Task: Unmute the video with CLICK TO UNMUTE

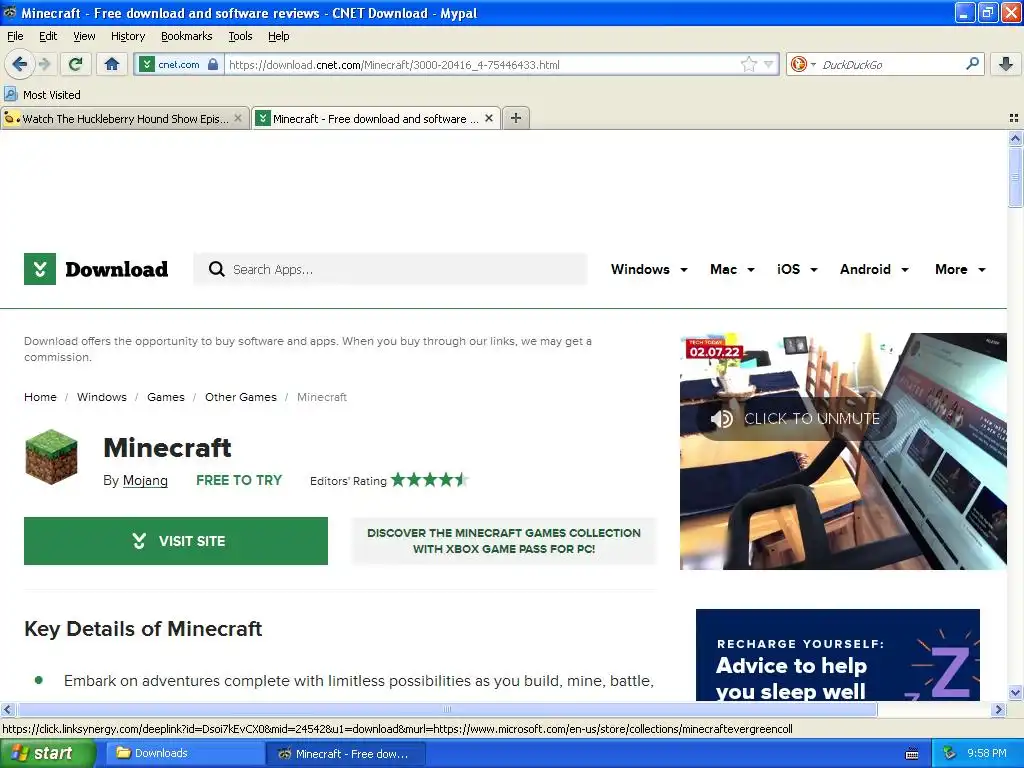Action: [x=796, y=419]
